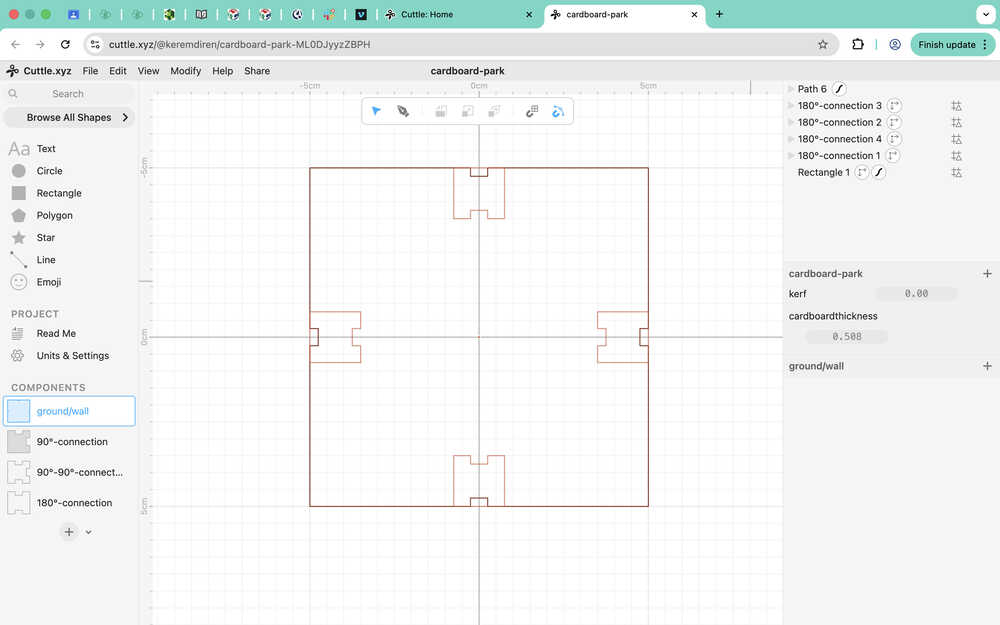Reload the page
Image resolution: width=1000 pixels, height=625 pixels.
(x=65, y=45)
